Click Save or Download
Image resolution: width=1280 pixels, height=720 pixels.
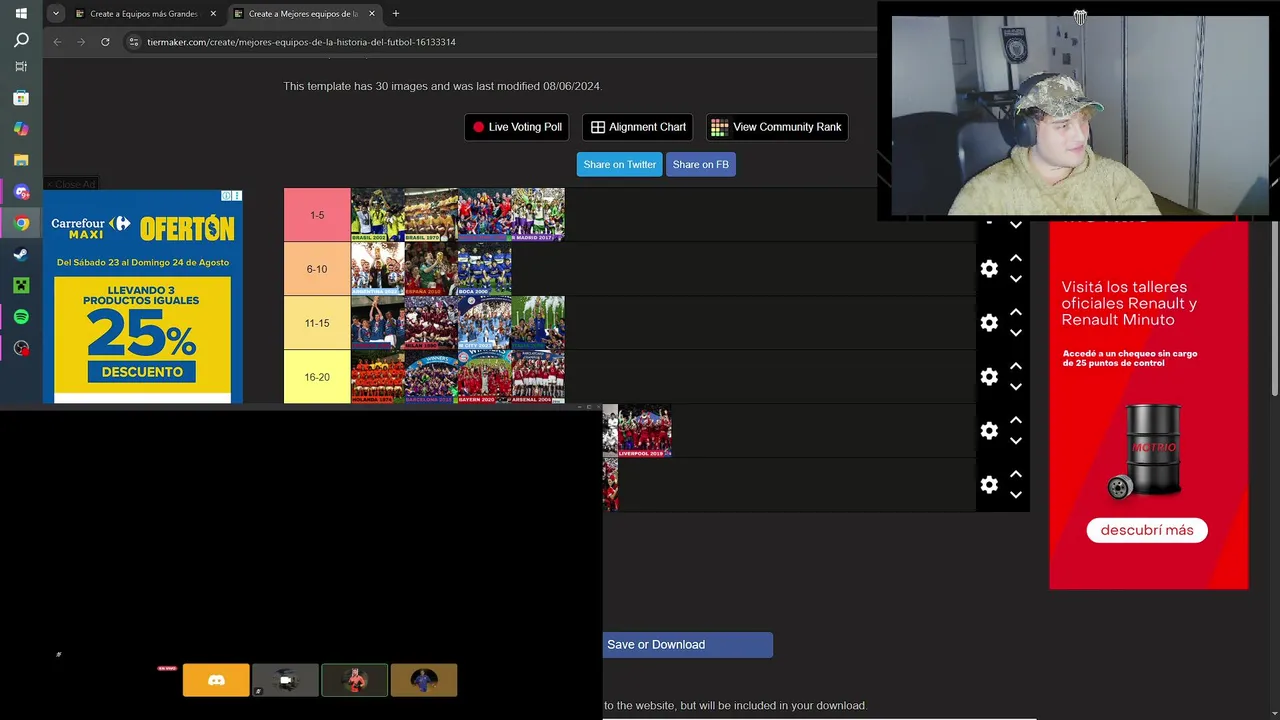click(x=688, y=645)
